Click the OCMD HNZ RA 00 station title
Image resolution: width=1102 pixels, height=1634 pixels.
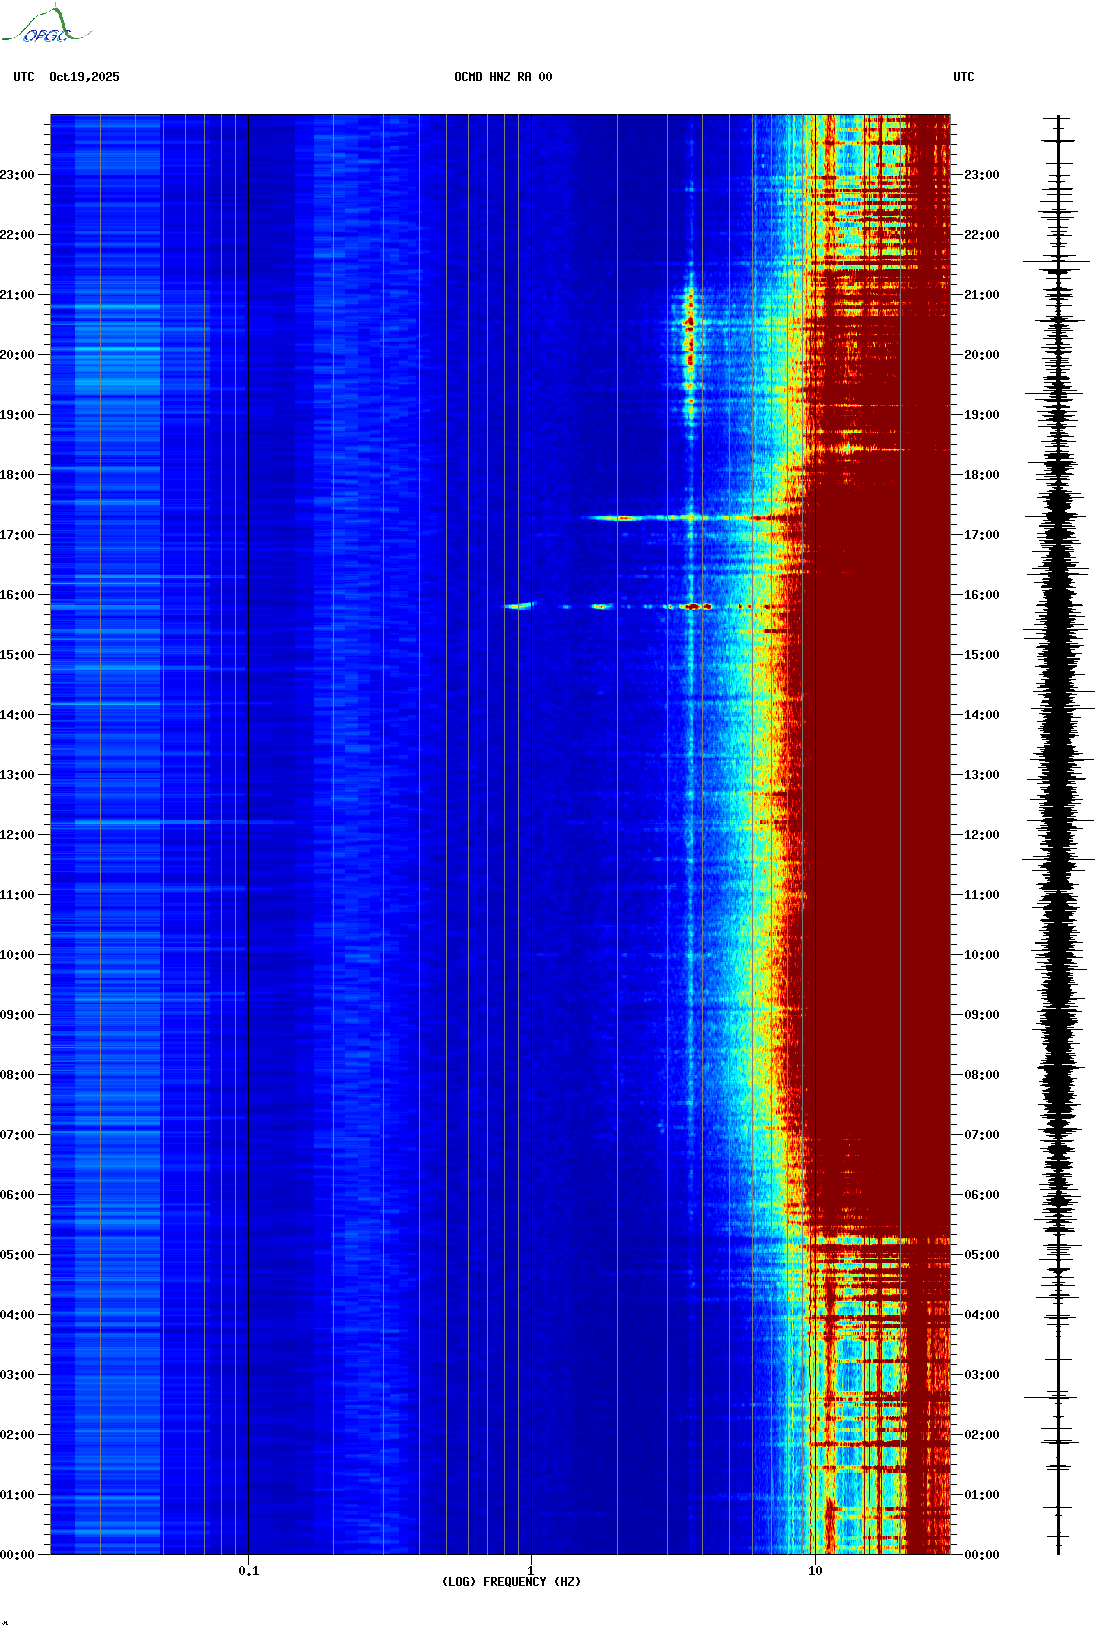(x=503, y=77)
